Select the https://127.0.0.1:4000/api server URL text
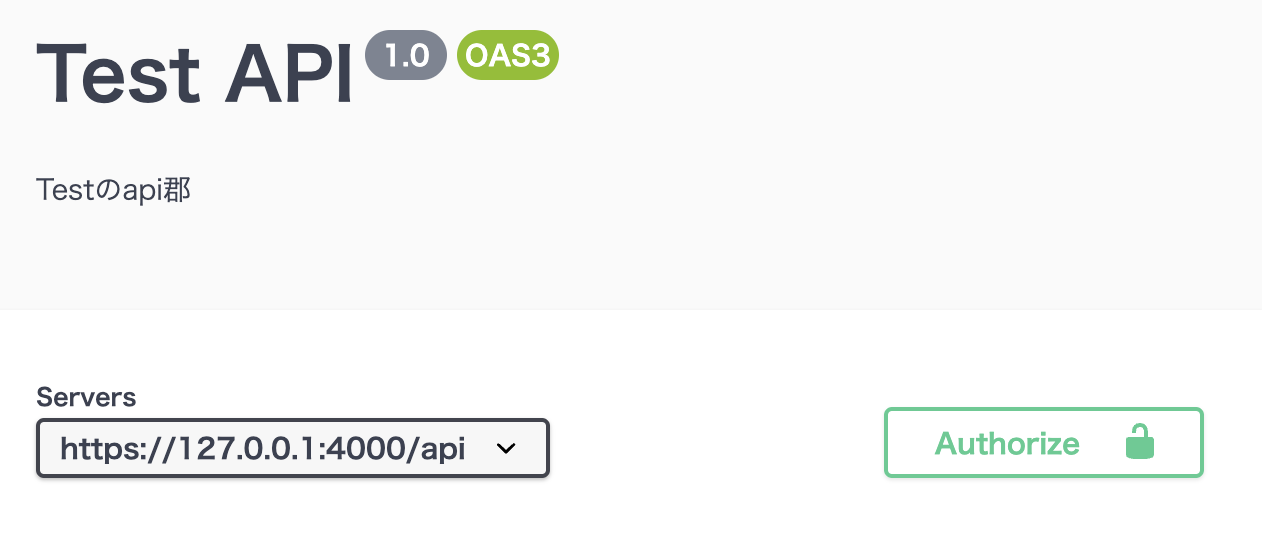 coord(263,448)
